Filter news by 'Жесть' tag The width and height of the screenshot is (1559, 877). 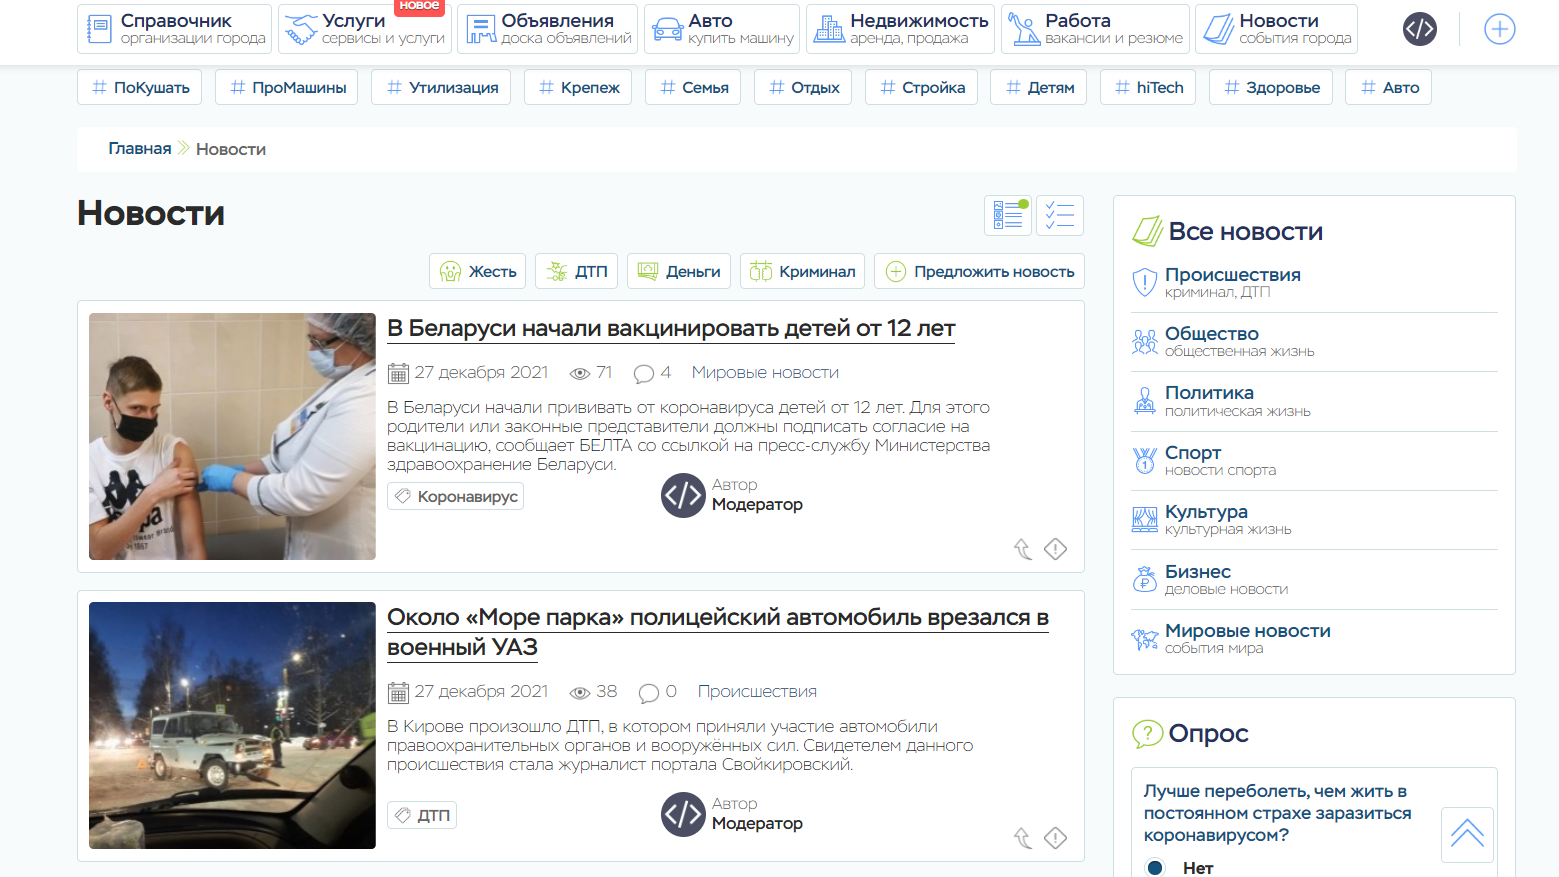478,271
